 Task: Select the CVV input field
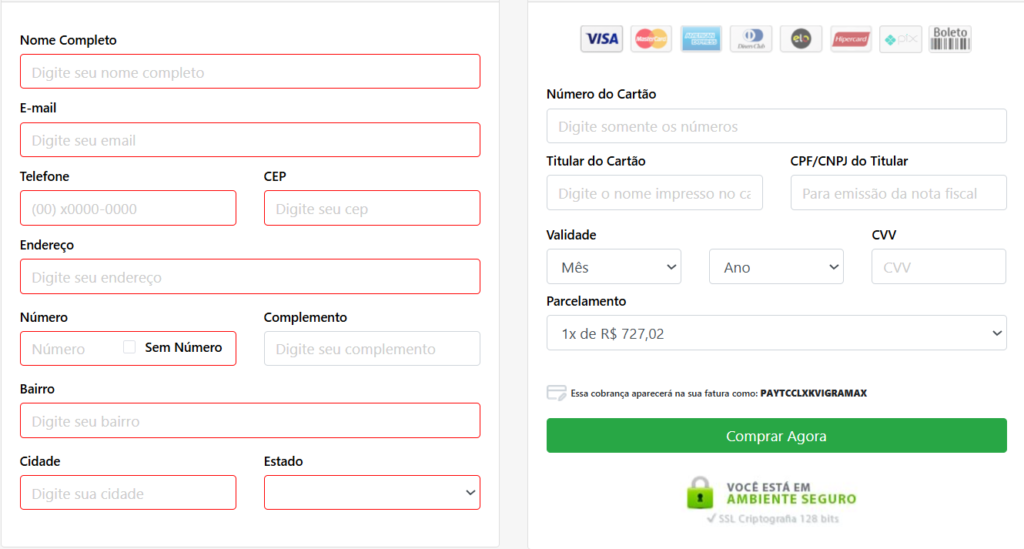click(938, 266)
